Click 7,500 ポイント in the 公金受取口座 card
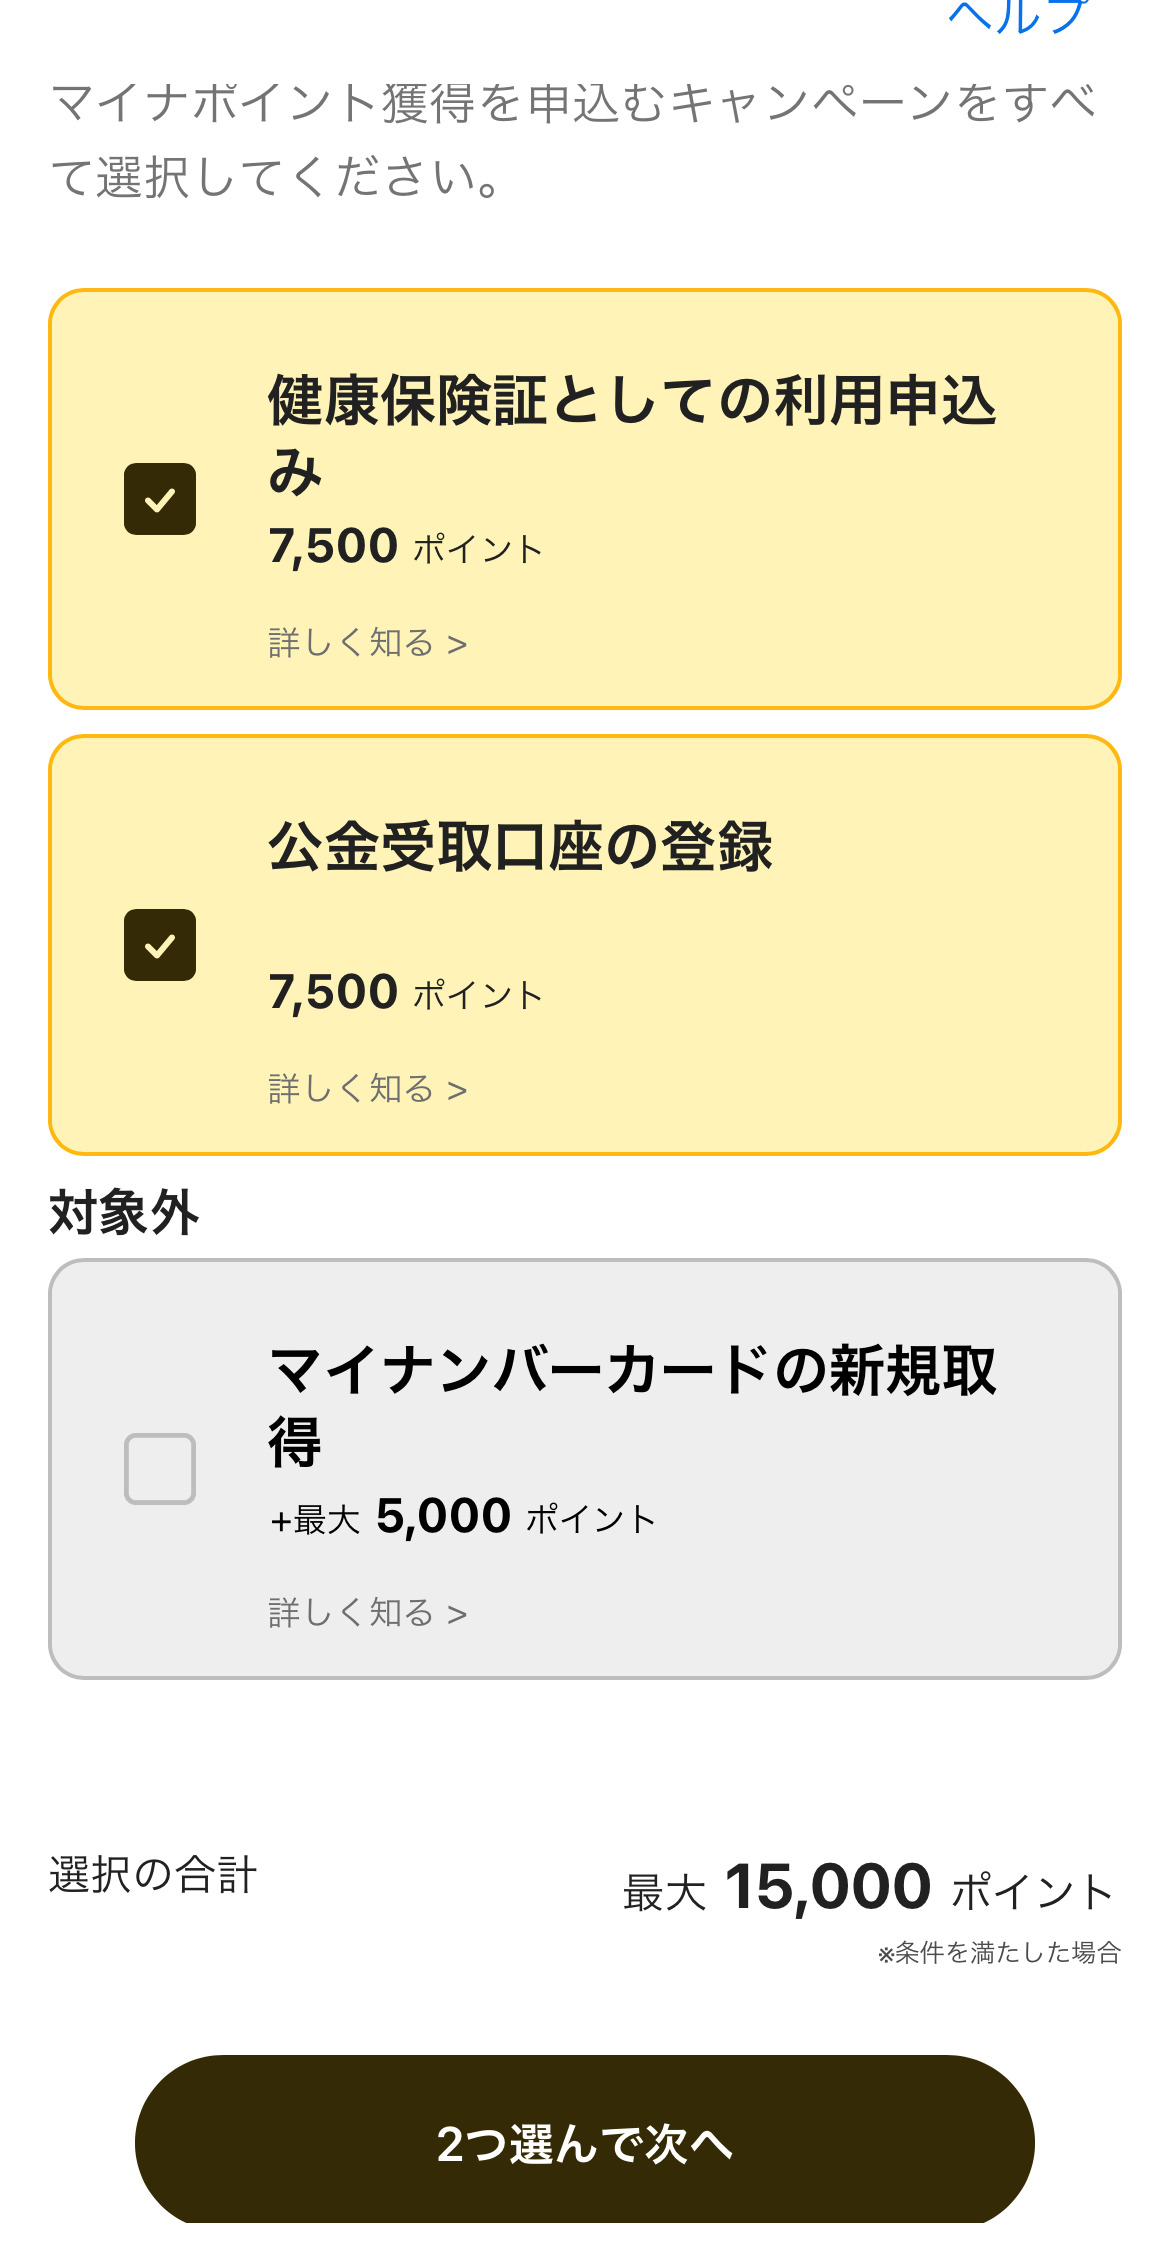Image resolution: width=1170 pixels, height=2262 pixels. pos(405,993)
